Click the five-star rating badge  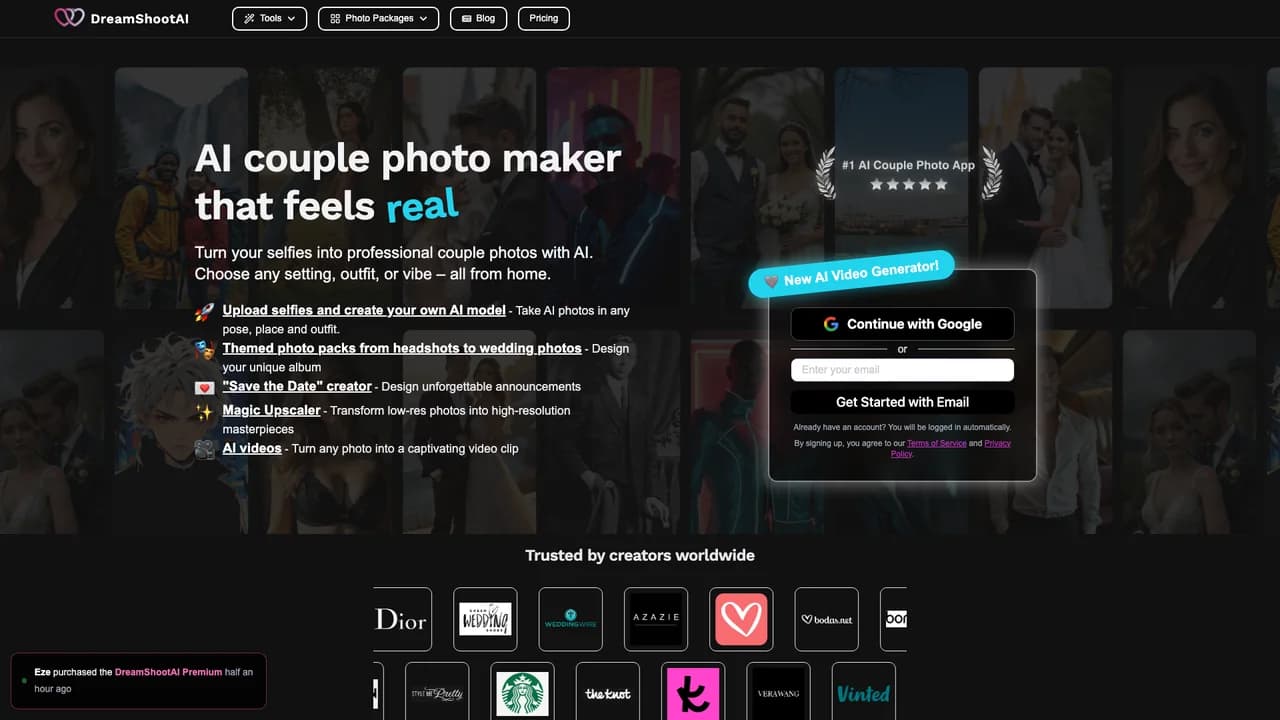[x=908, y=185]
